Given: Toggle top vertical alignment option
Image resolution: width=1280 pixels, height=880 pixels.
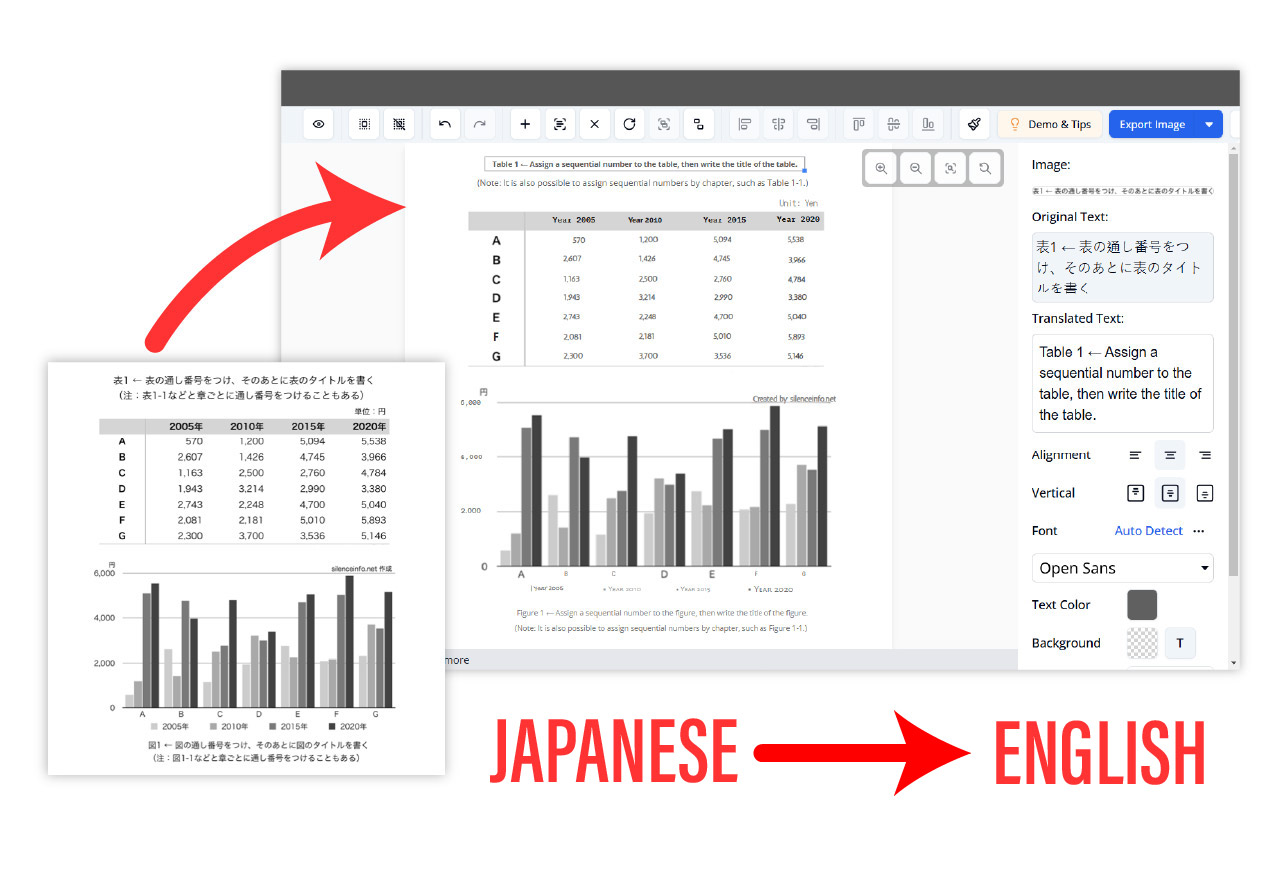Looking at the screenshot, I should pyautogui.click(x=1135, y=493).
